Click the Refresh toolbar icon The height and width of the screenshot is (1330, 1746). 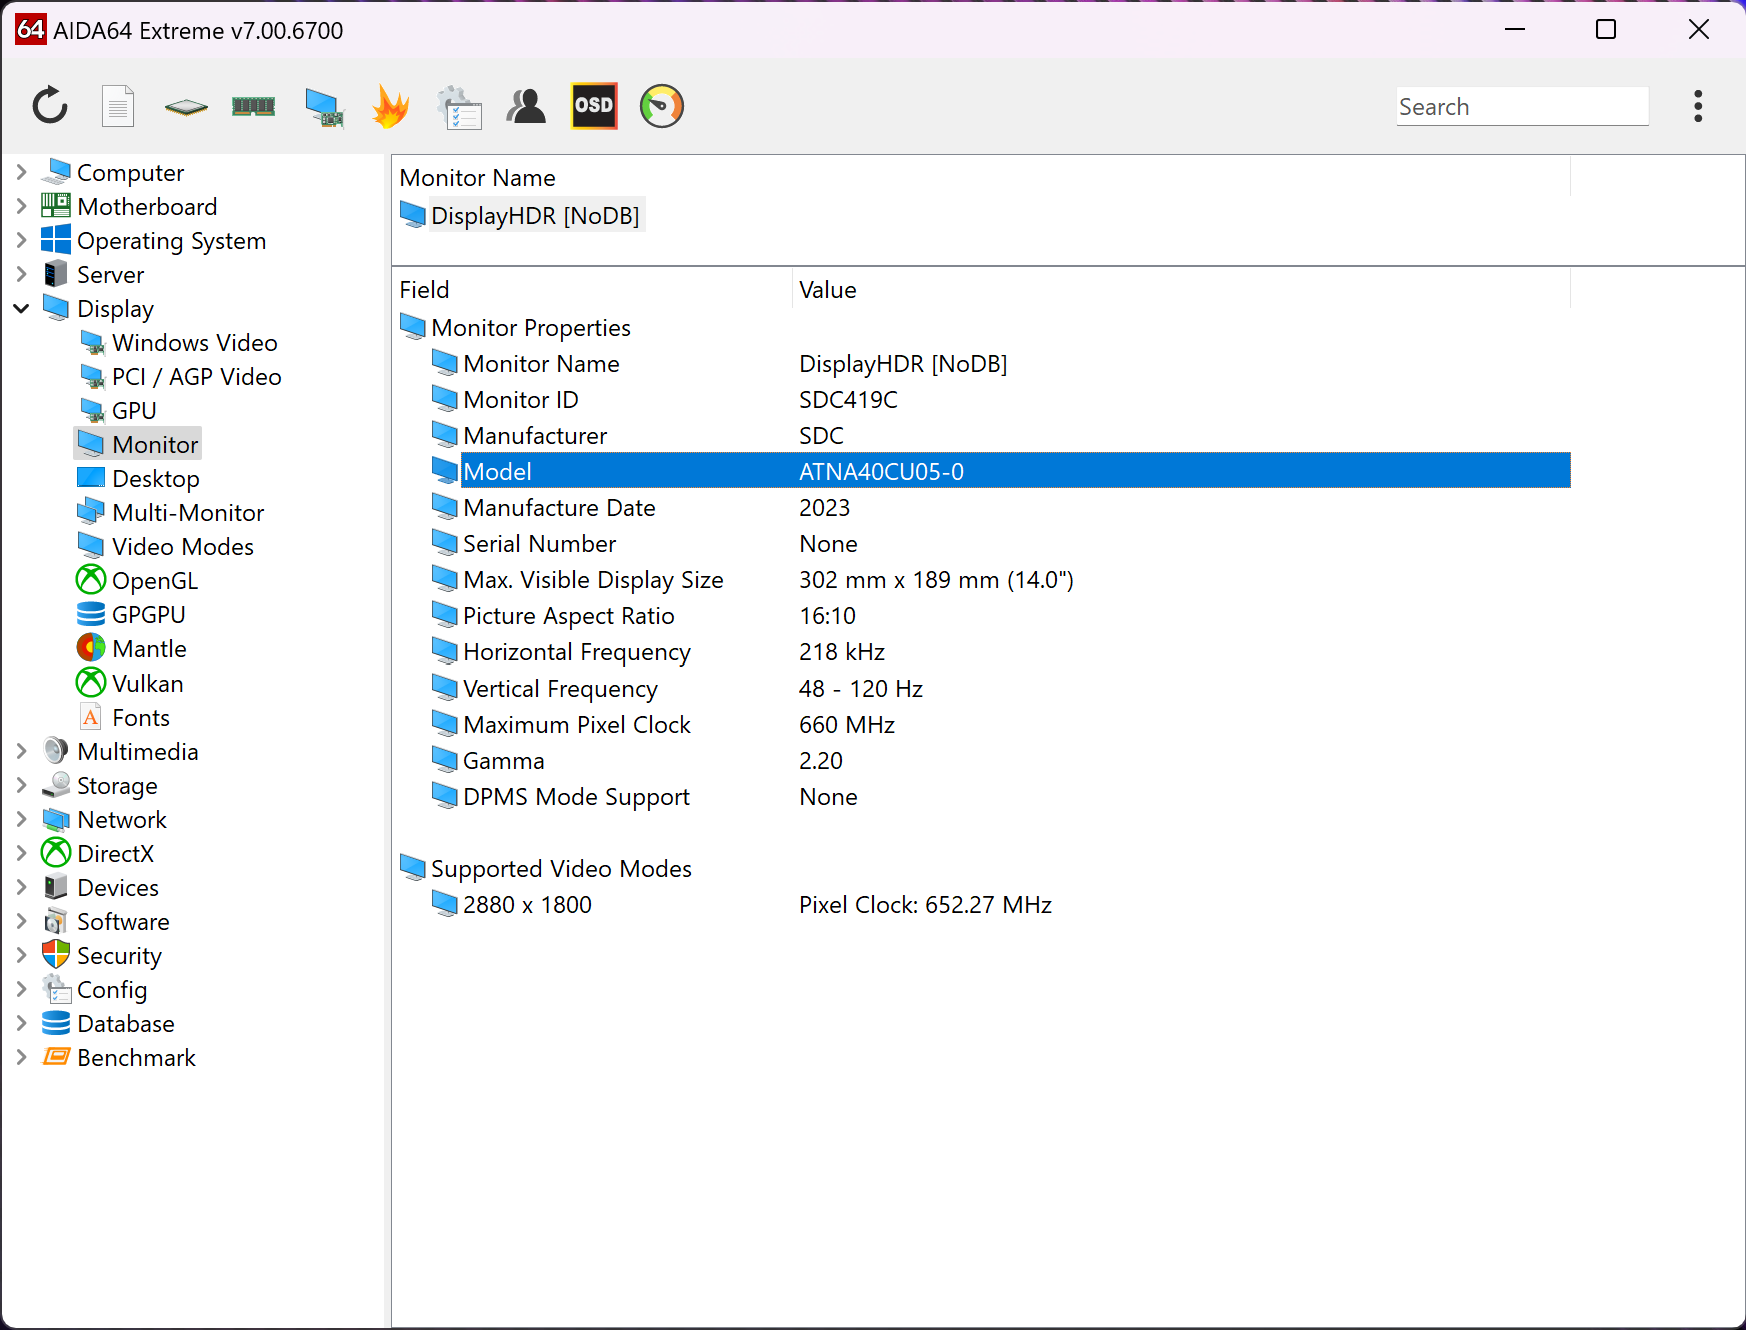(x=50, y=106)
